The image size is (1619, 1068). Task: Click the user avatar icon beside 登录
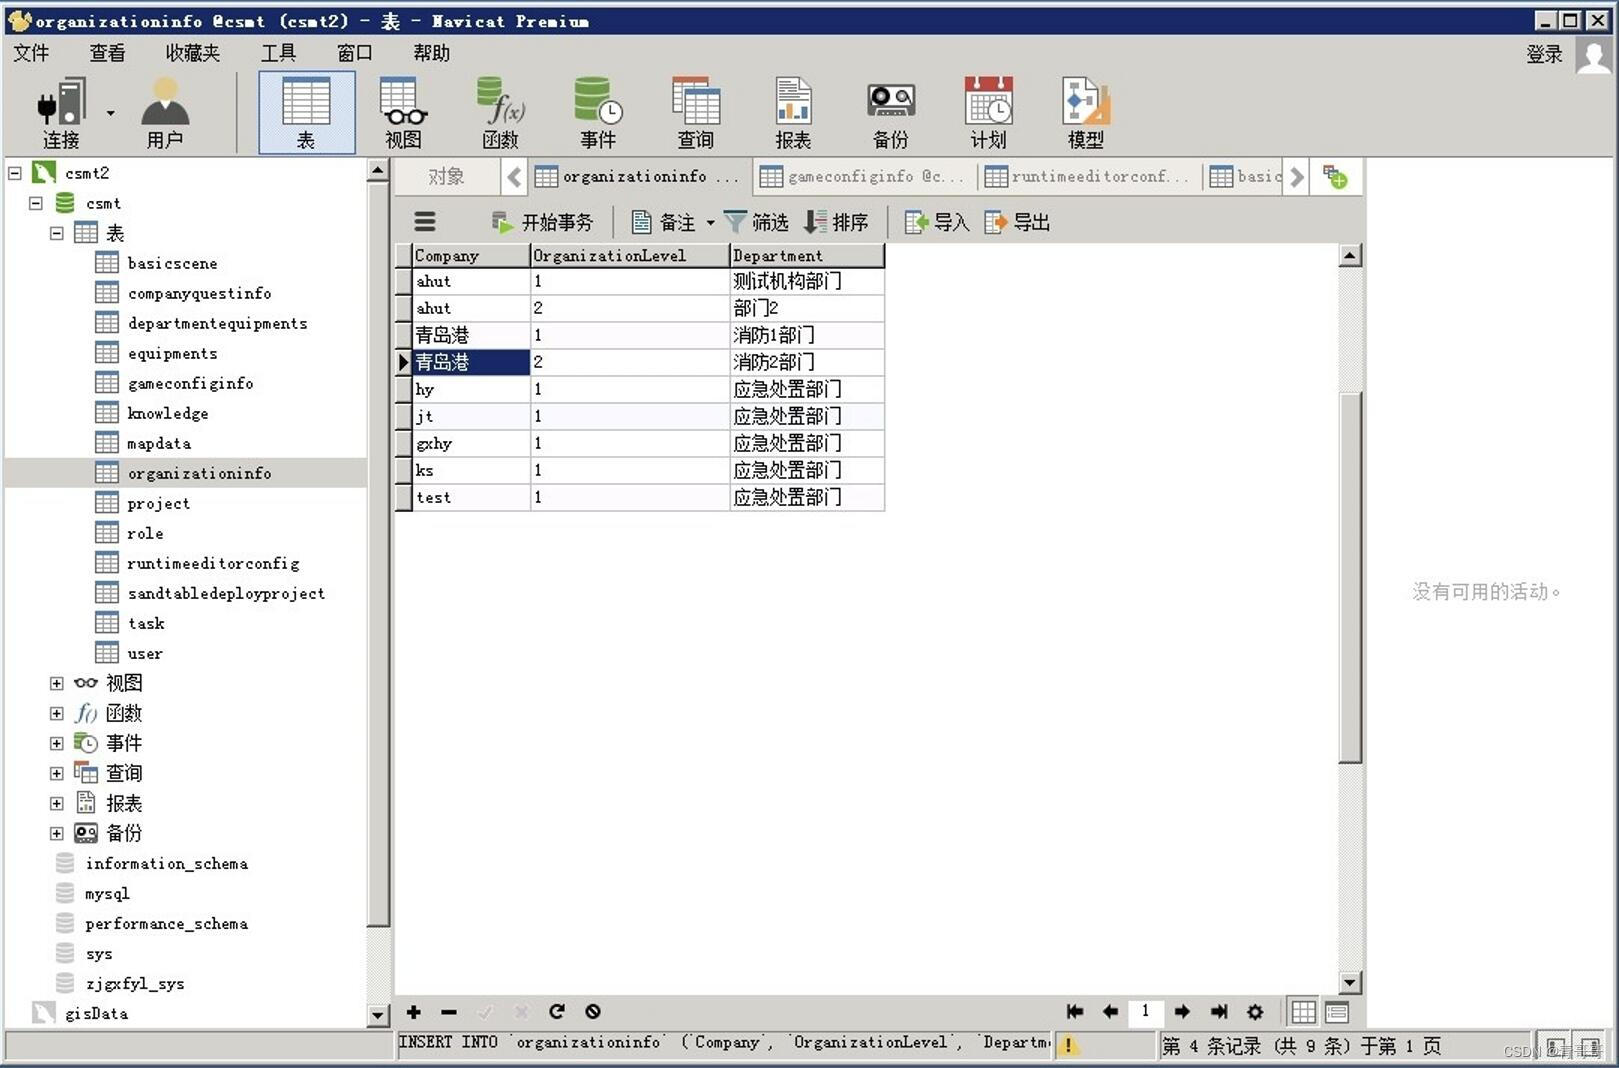point(1593,54)
